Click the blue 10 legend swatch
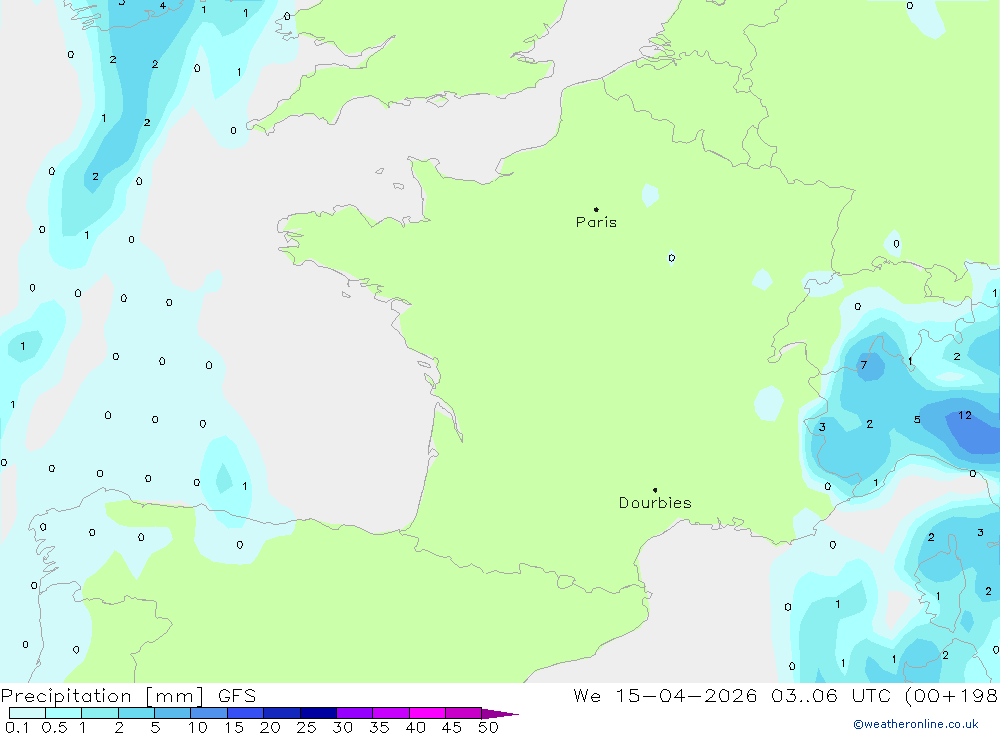Image resolution: width=1000 pixels, height=733 pixels. pyautogui.click(x=209, y=713)
